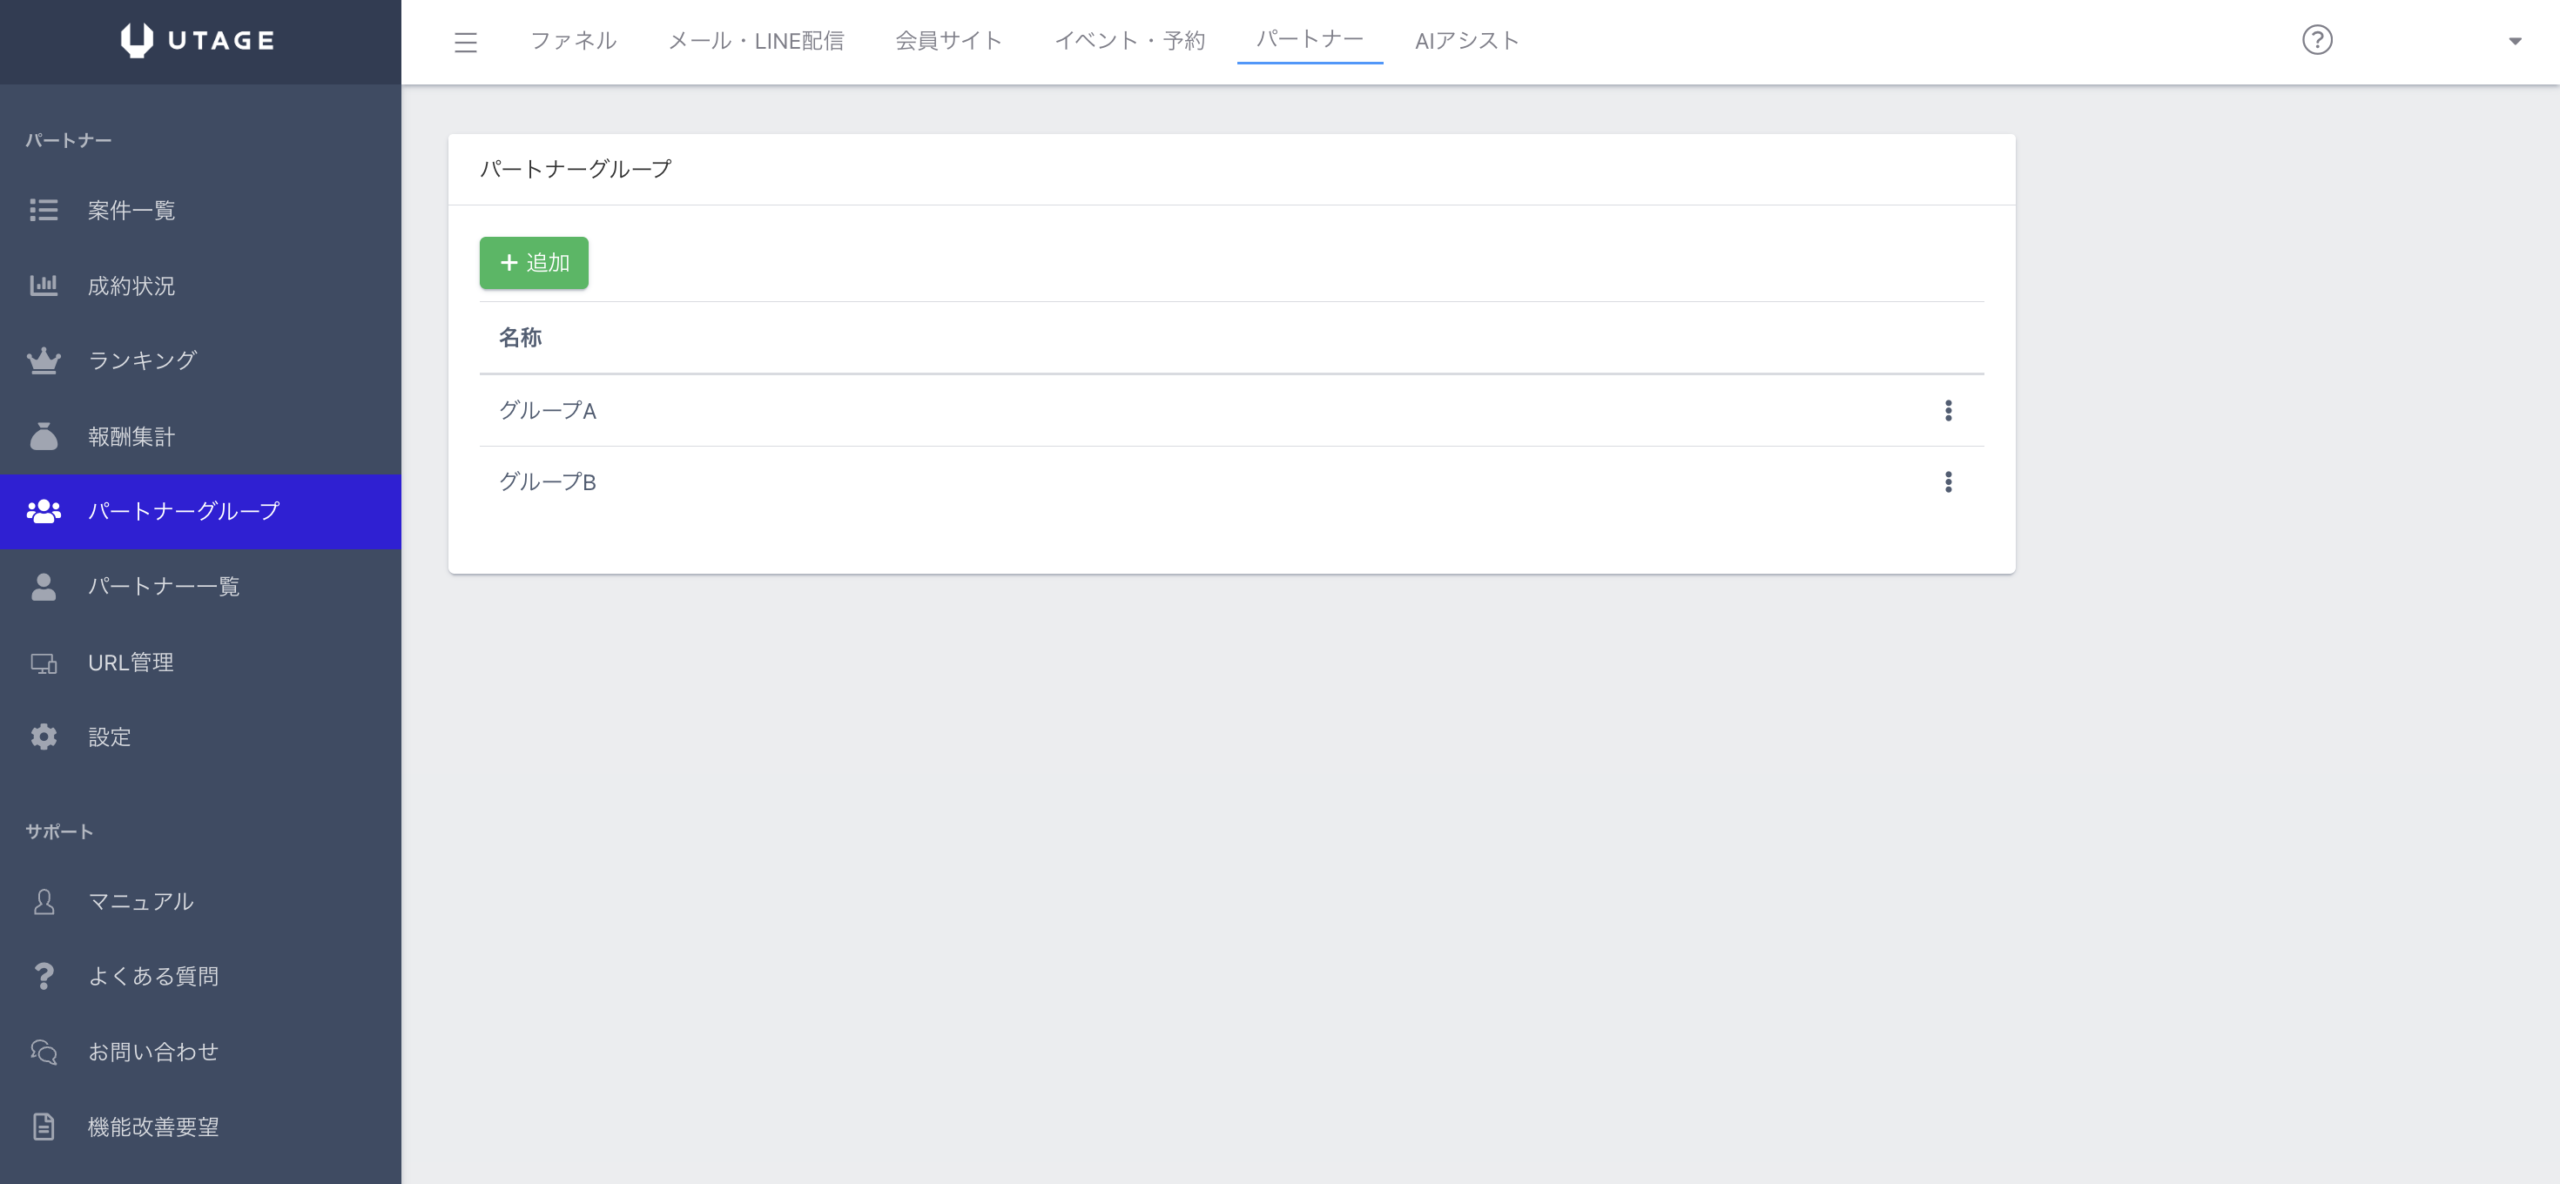Open the AIアシスト tab
Screen dimensions: 2560x1184
[1466, 41]
